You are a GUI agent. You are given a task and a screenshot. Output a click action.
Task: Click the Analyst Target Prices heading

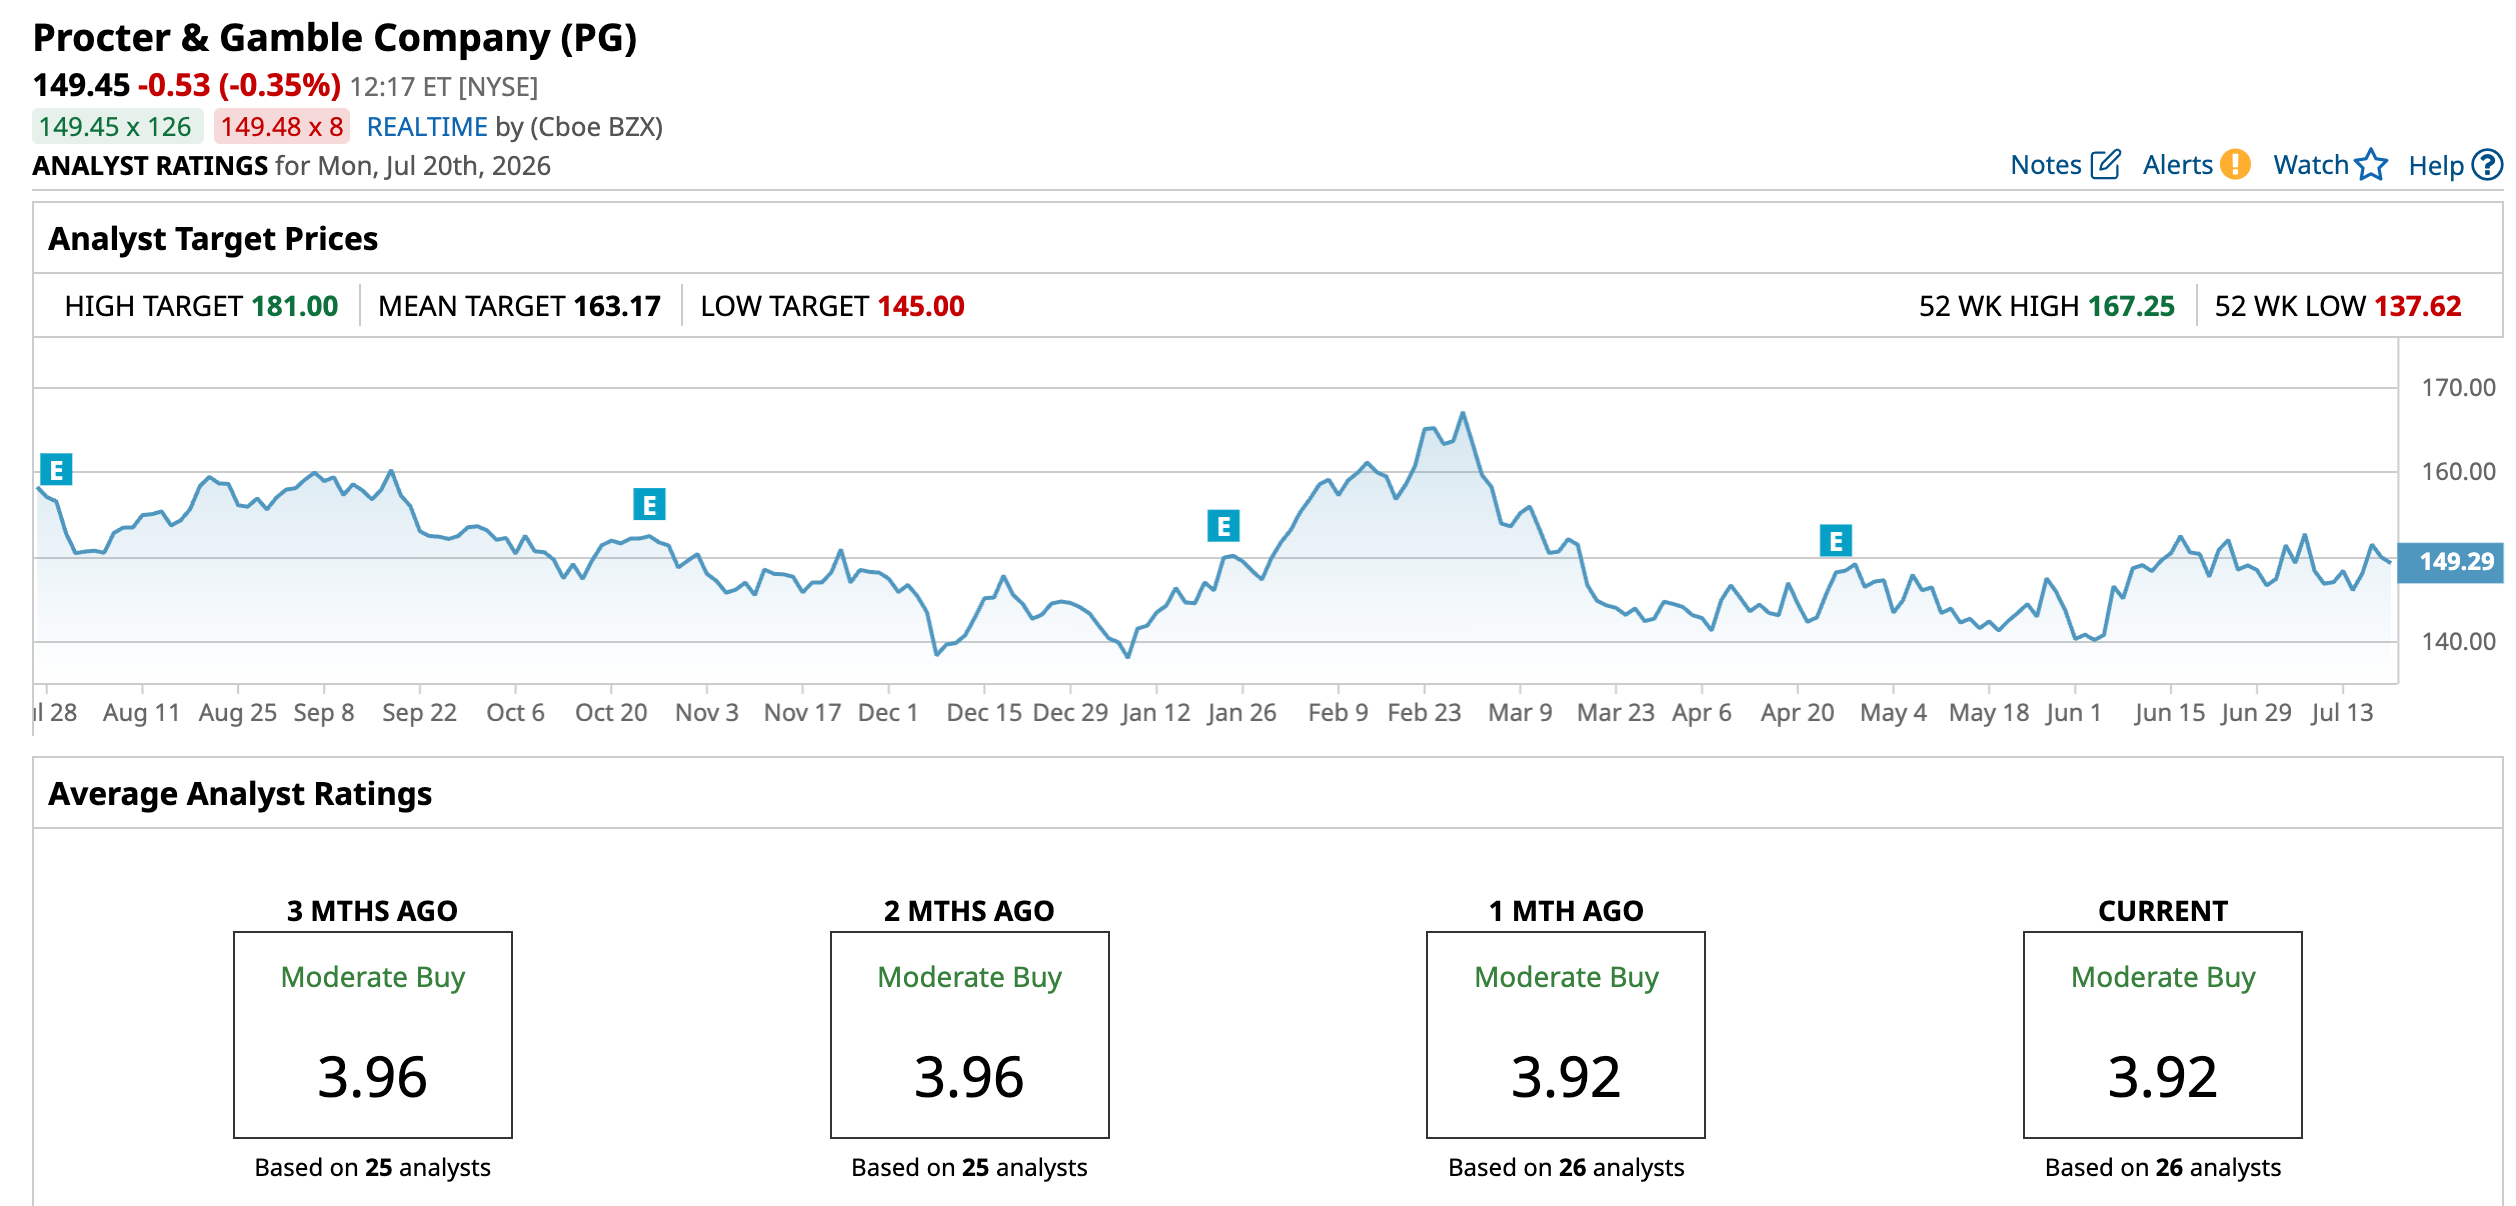tap(213, 239)
